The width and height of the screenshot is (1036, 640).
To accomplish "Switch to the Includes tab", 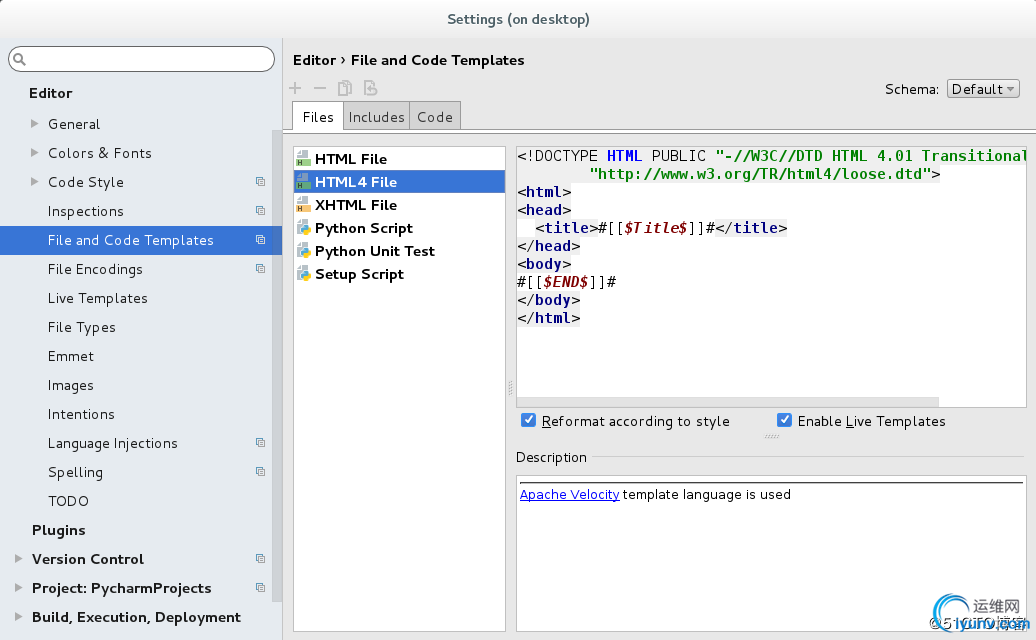I will [x=377, y=117].
